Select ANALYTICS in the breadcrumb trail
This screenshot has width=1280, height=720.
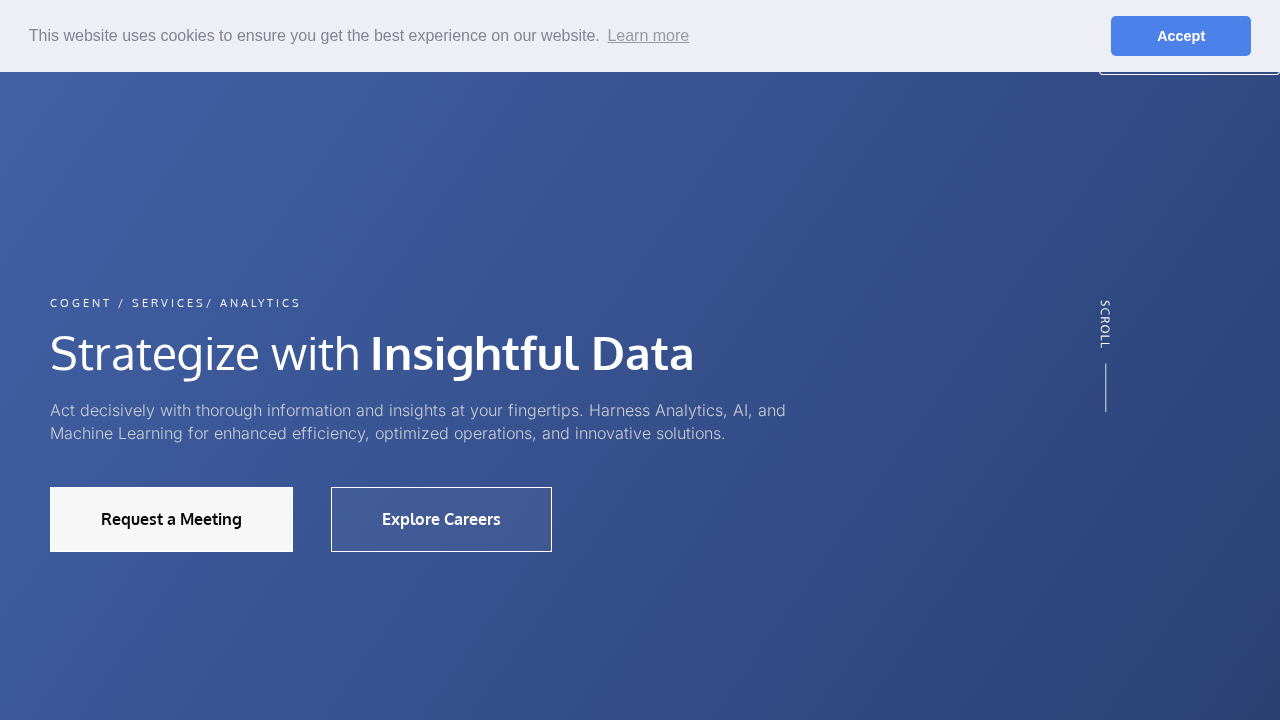coord(260,303)
